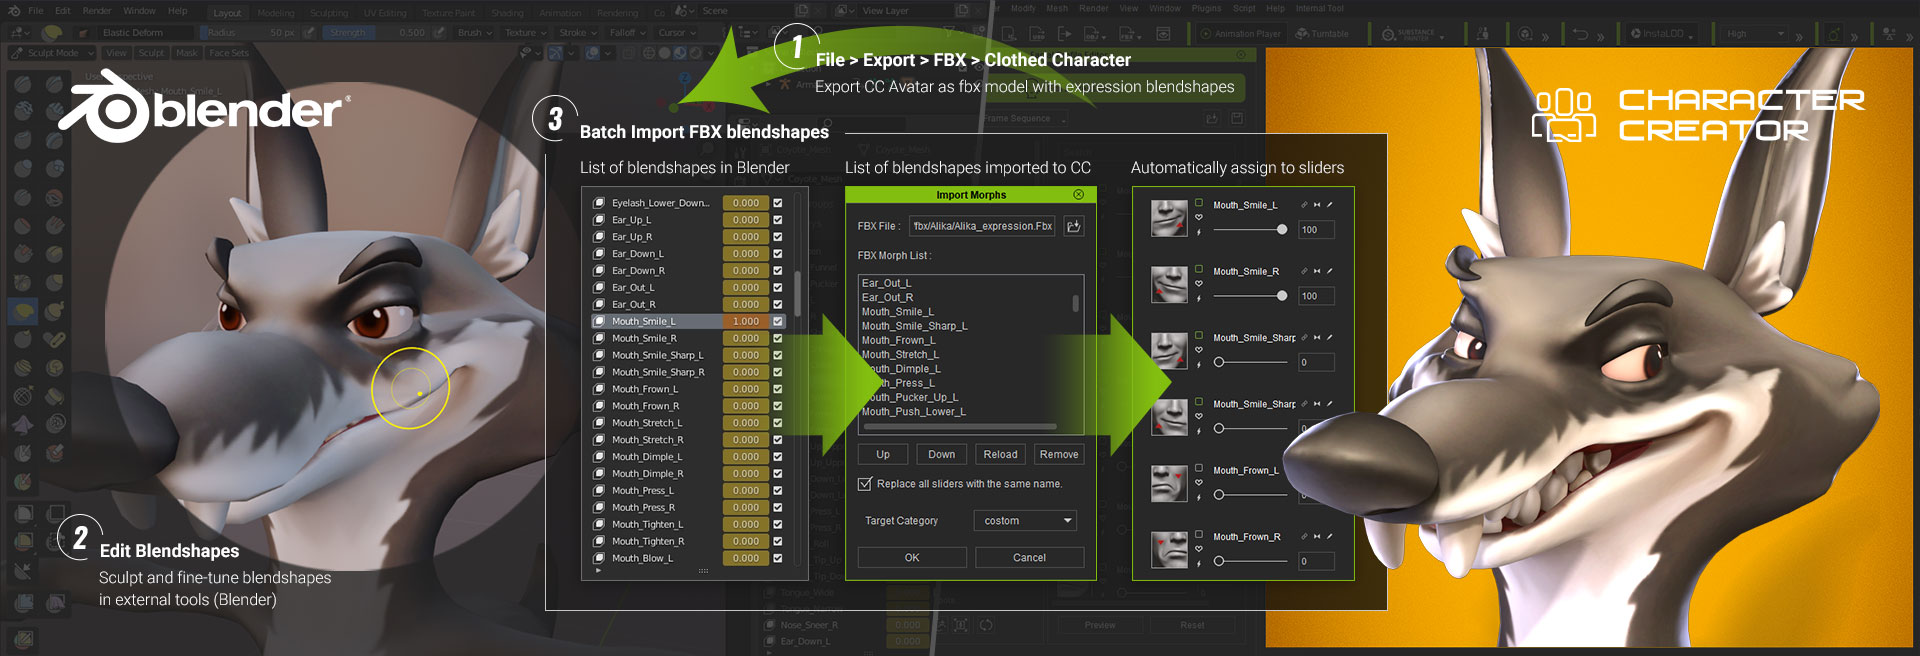Click the Blender logo icon in menu bar
Viewport: 1920px width, 656px height.
pyautogui.click(x=14, y=11)
